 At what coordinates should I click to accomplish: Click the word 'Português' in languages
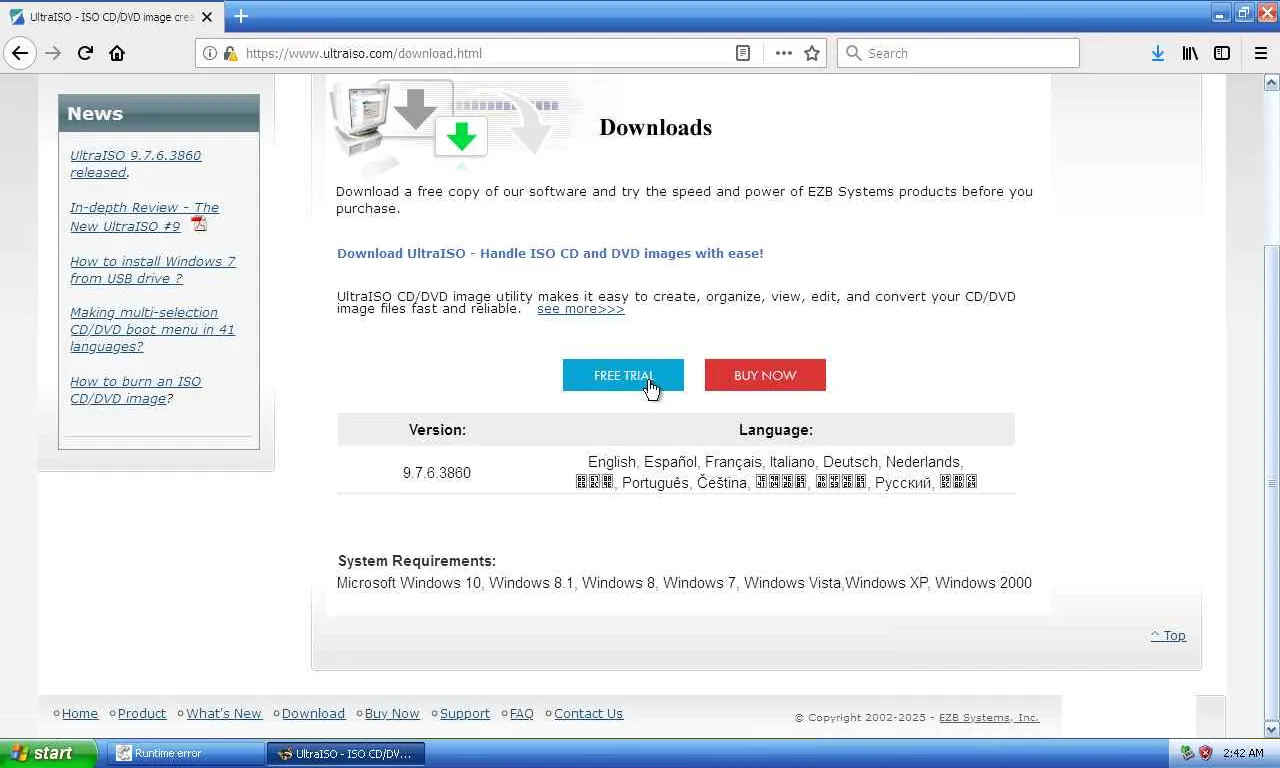(x=655, y=483)
